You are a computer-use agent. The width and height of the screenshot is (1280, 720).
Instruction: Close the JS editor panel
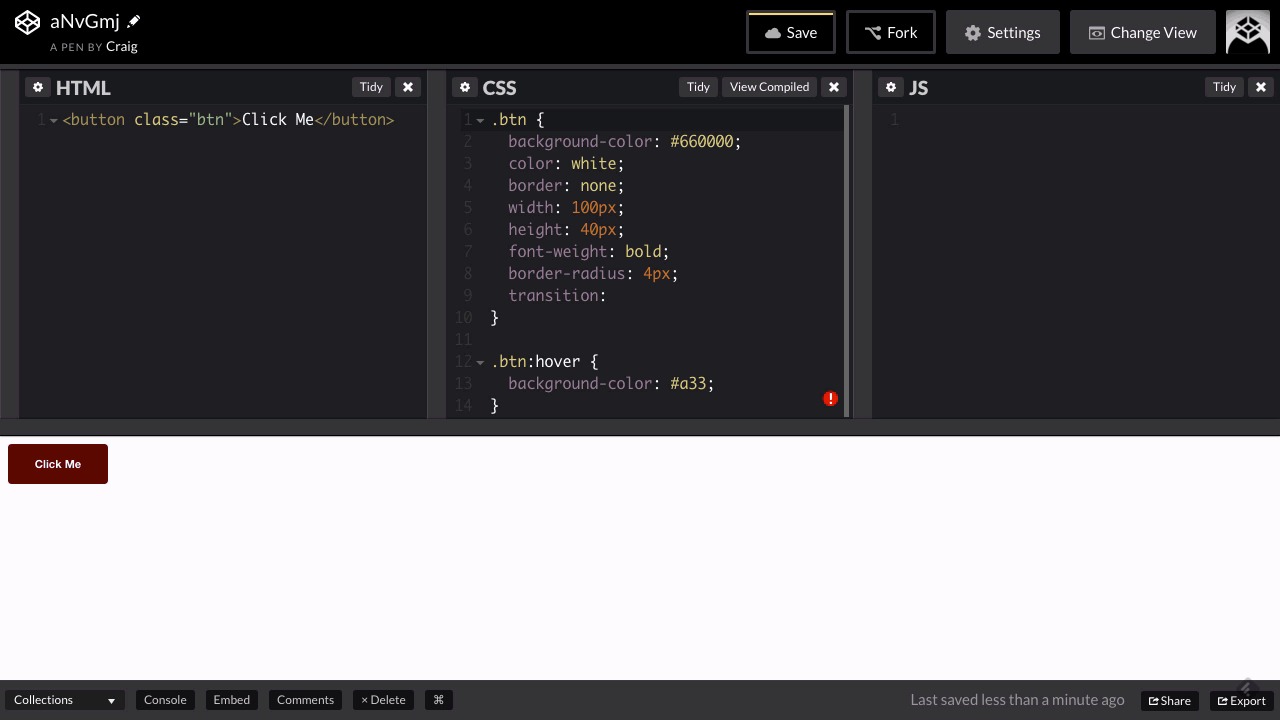click(x=1261, y=87)
